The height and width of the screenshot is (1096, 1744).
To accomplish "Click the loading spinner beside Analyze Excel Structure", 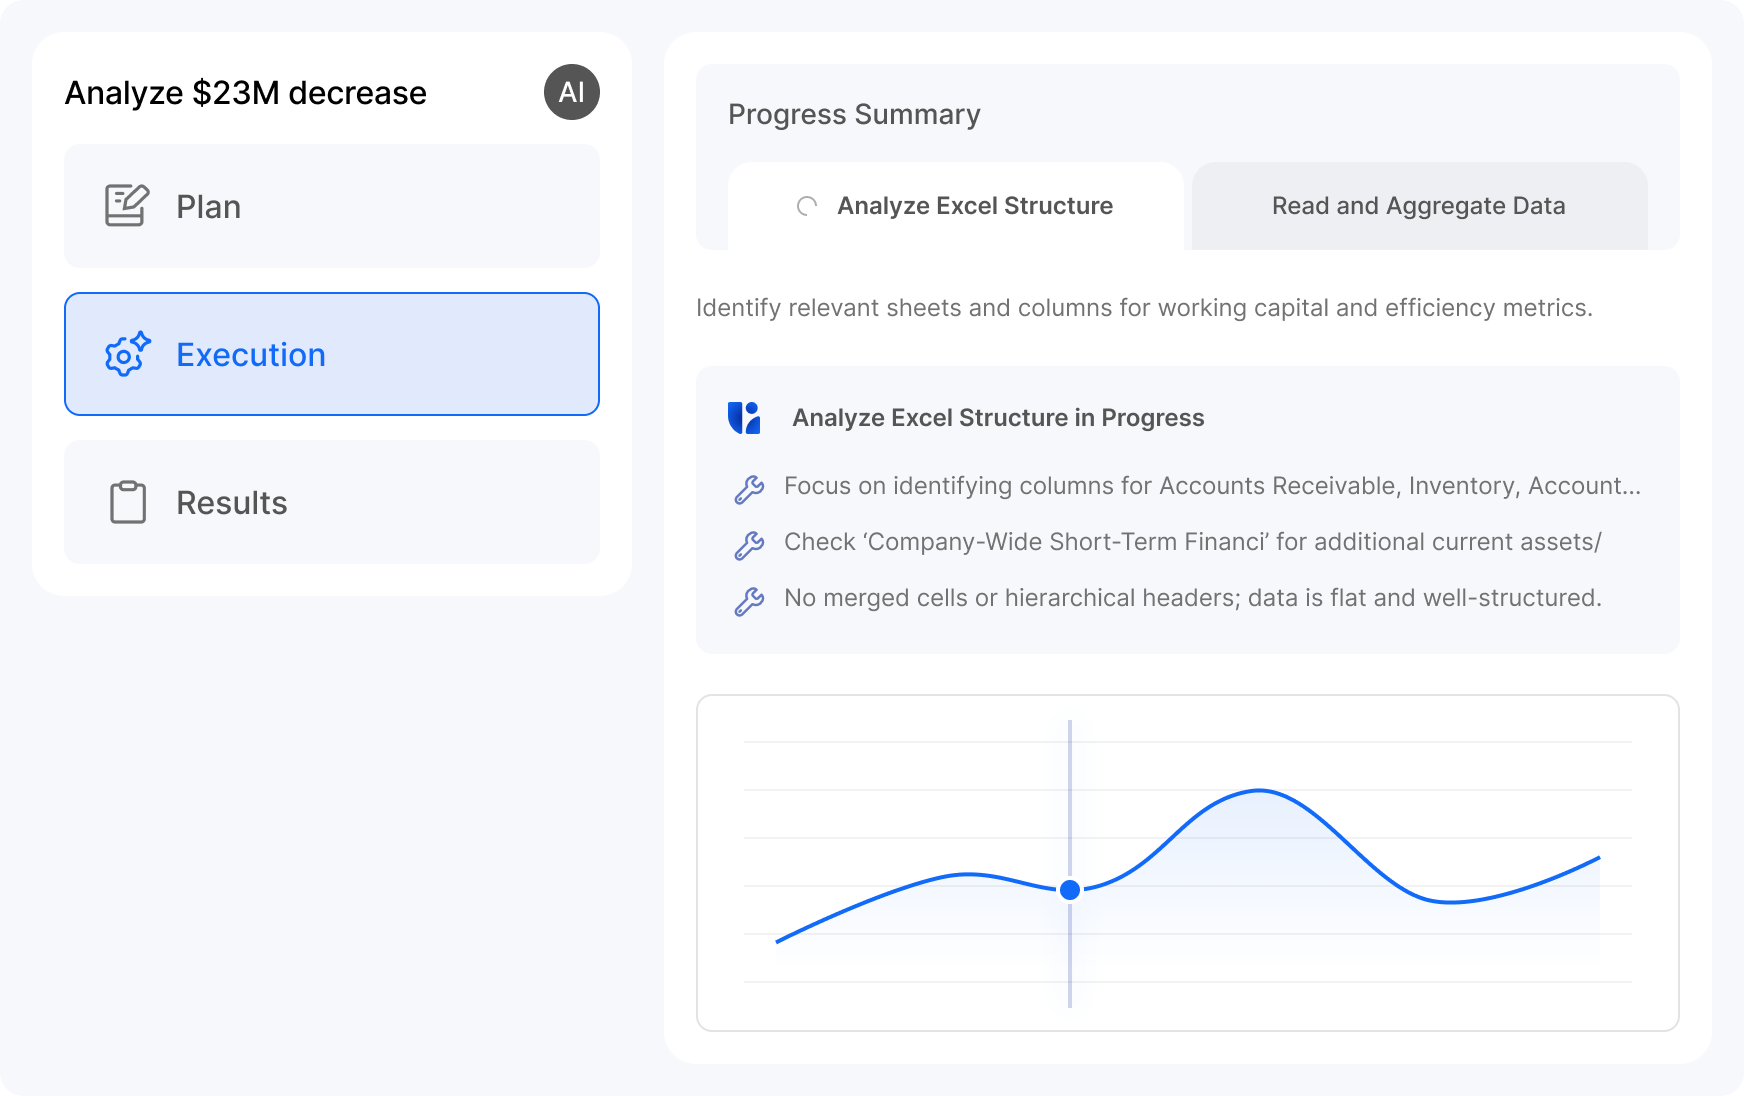I will pos(807,206).
